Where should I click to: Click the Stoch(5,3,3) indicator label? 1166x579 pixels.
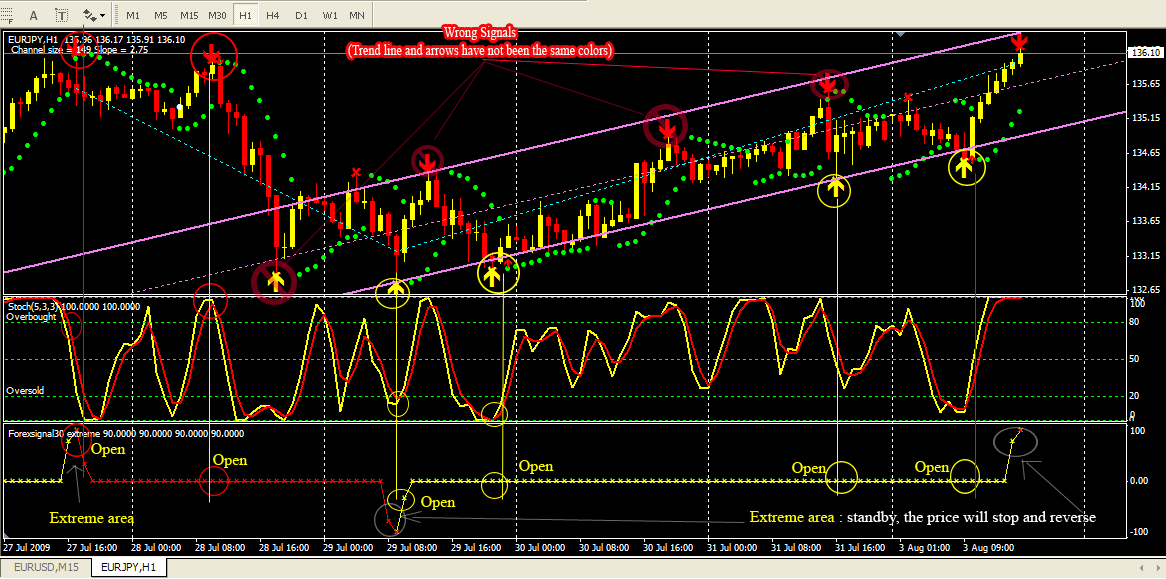pos(74,305)
